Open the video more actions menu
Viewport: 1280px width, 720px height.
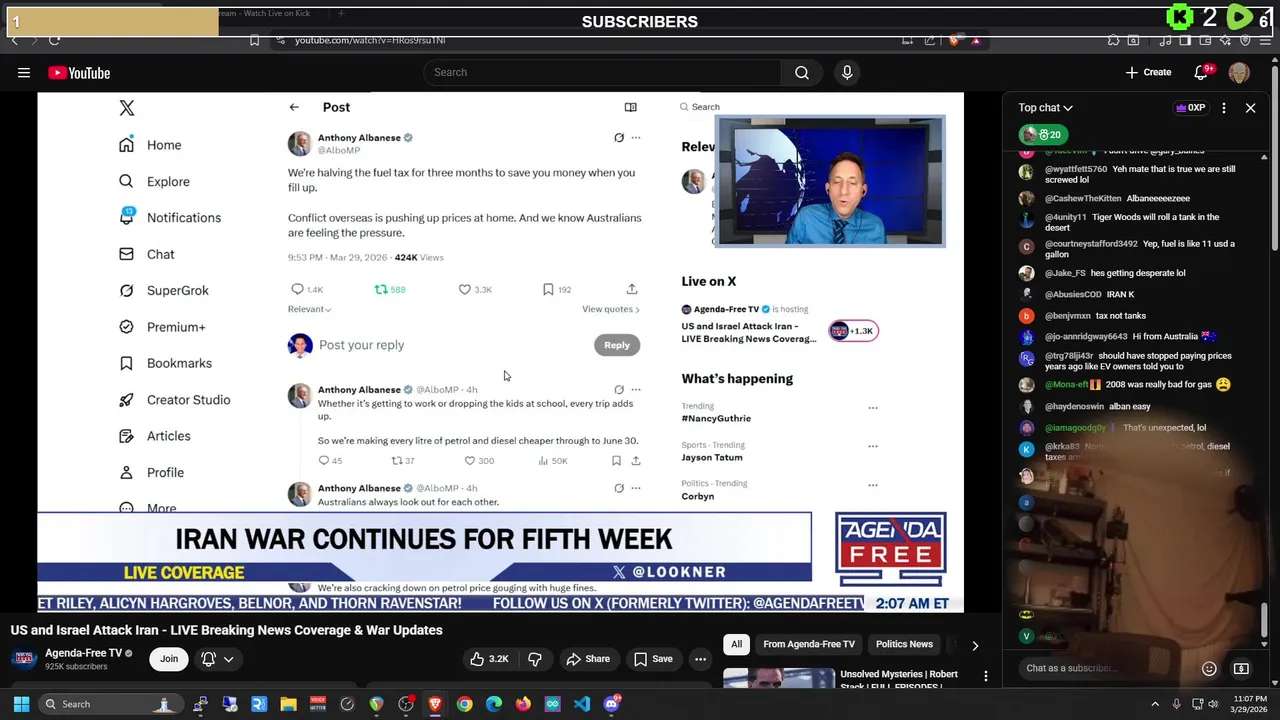tap(701, 659)
